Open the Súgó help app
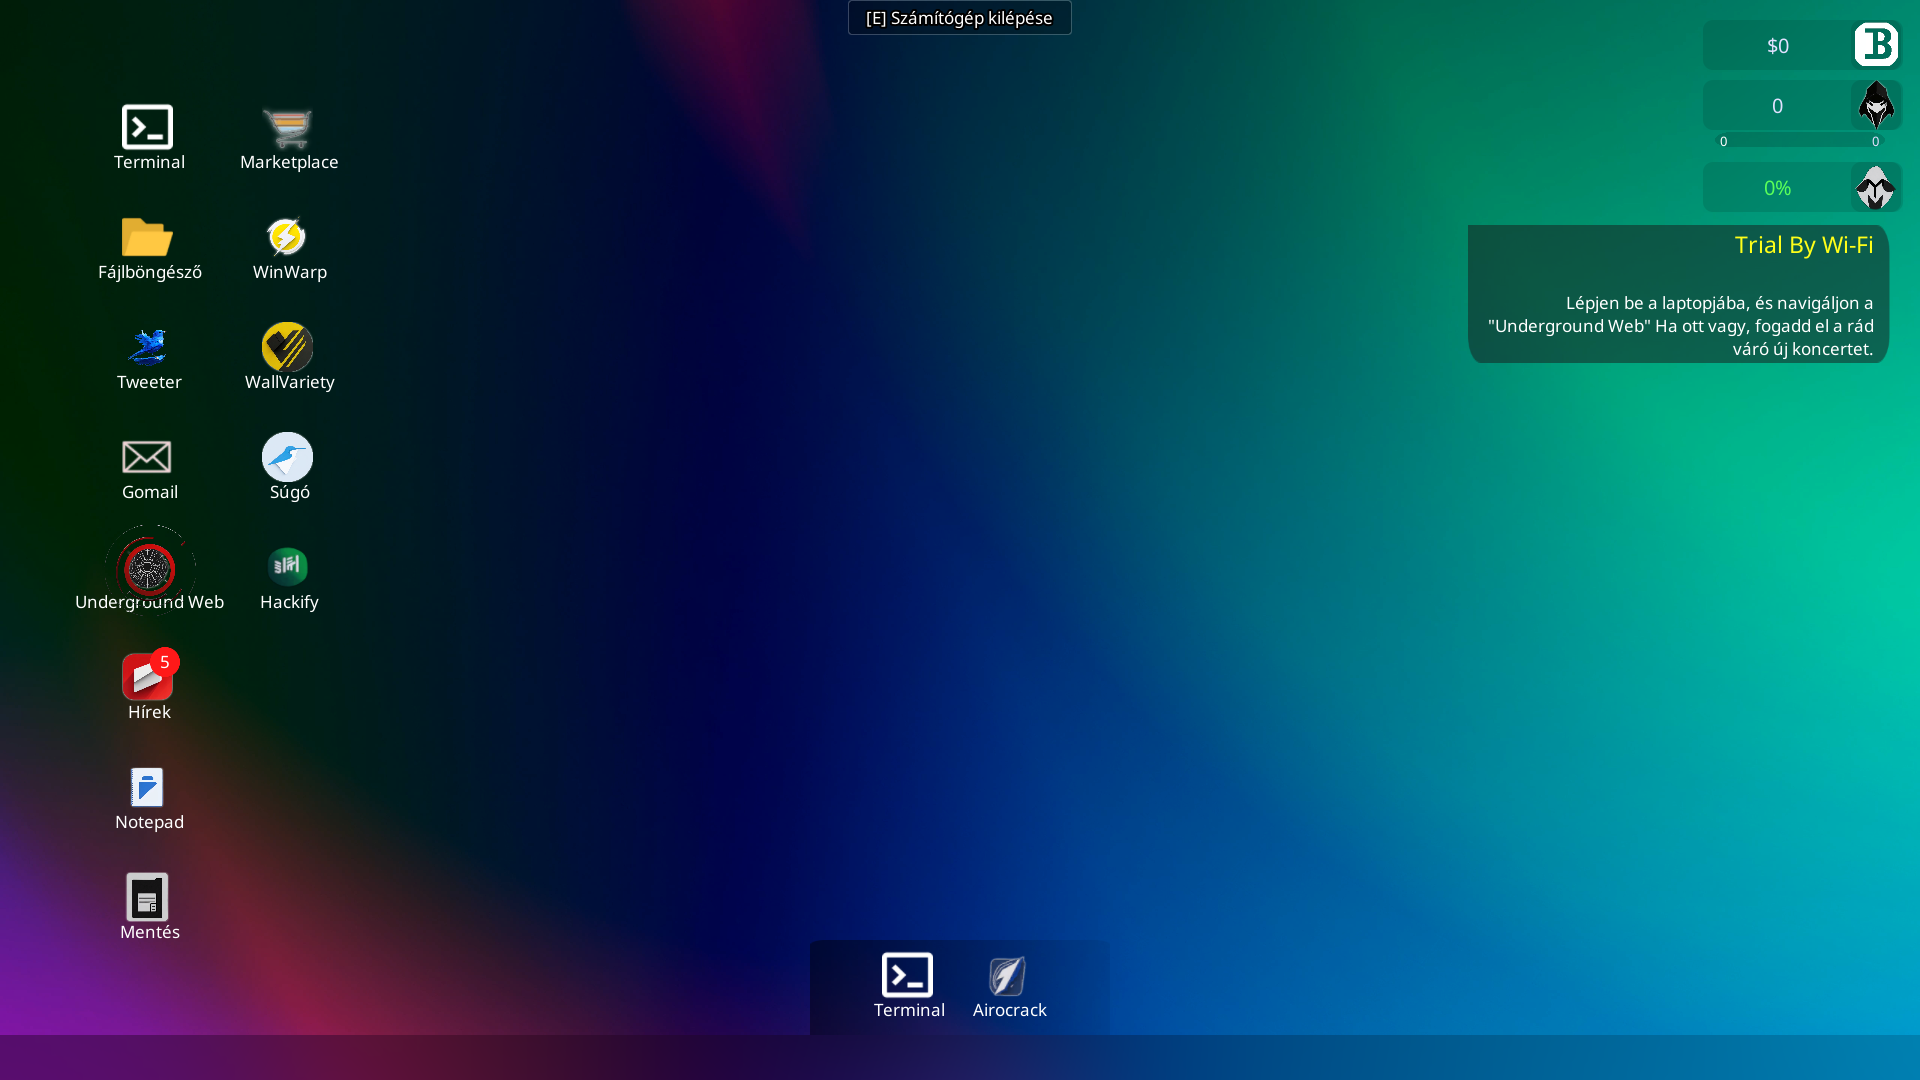 (x=288, y=458)
